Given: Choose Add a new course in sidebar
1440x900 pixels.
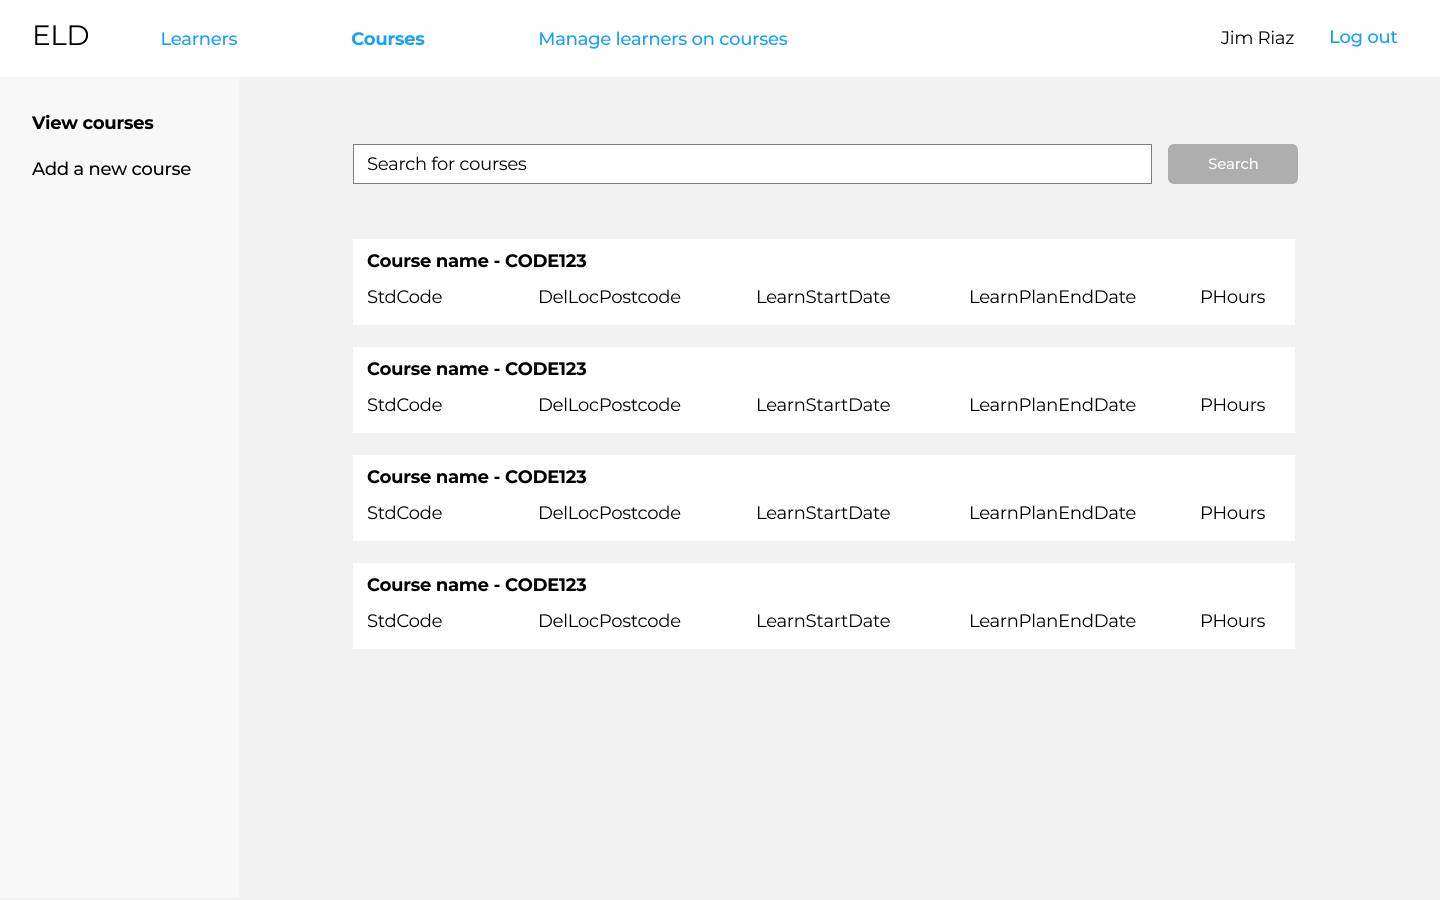Looking at the screenshot, I should [111, 169].
